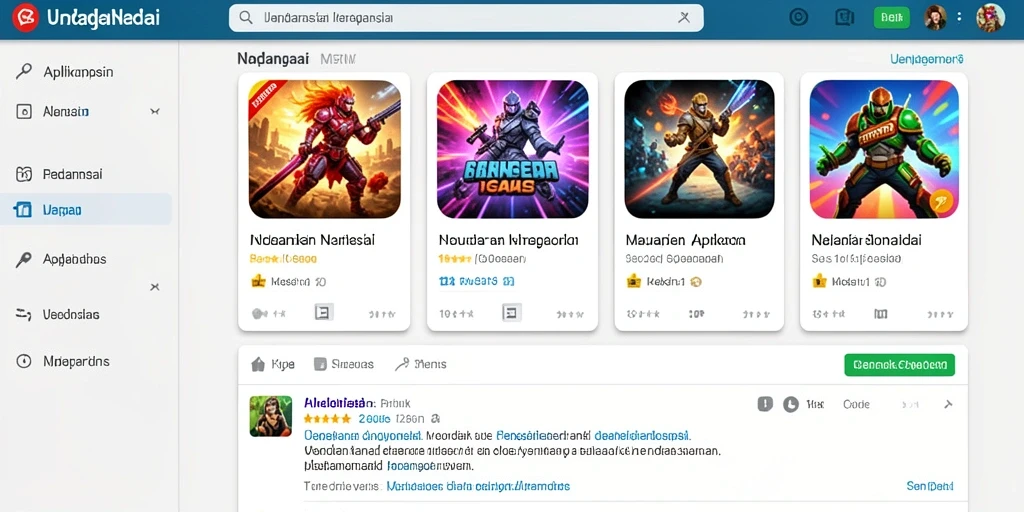Screen dimensions: 1024x512
Task: Click the square list icon in Ndeanlan Nartiesal card
Action: 323,313
